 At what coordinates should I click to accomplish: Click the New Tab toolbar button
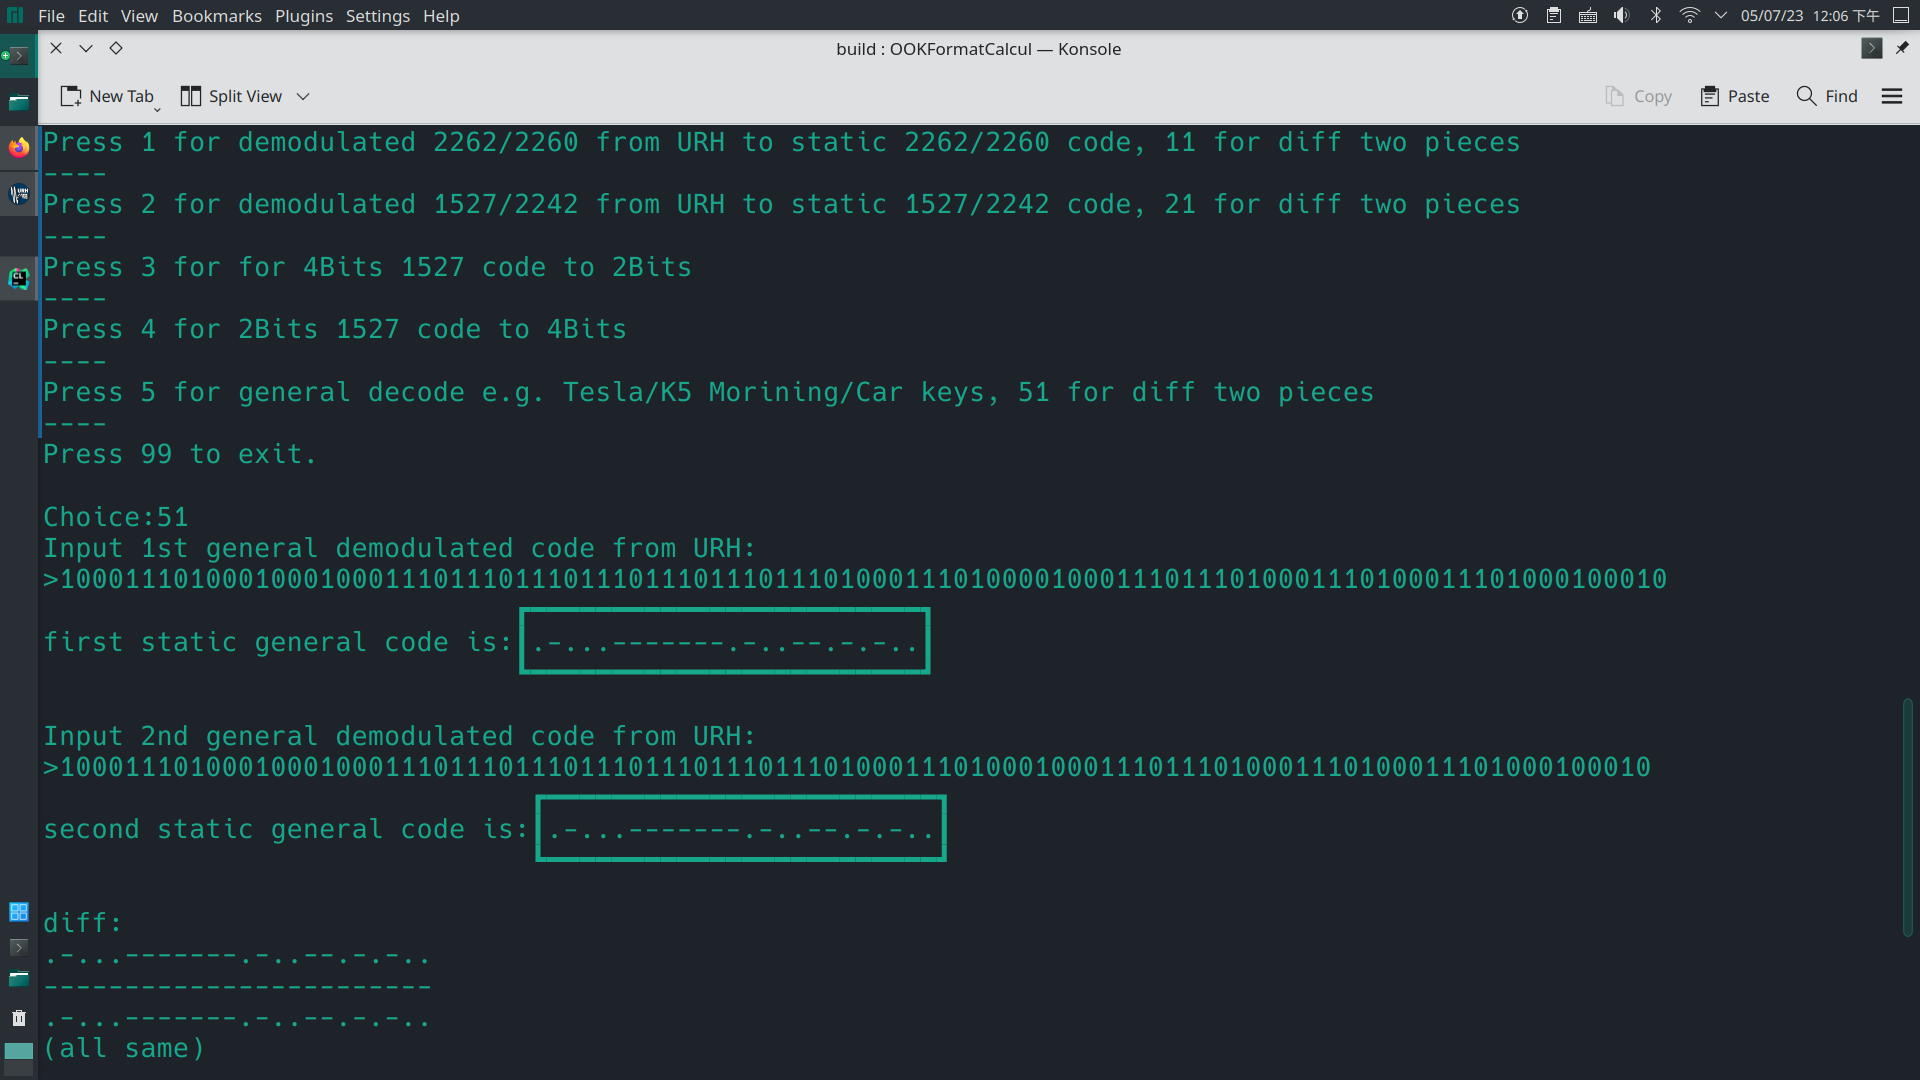107,96
